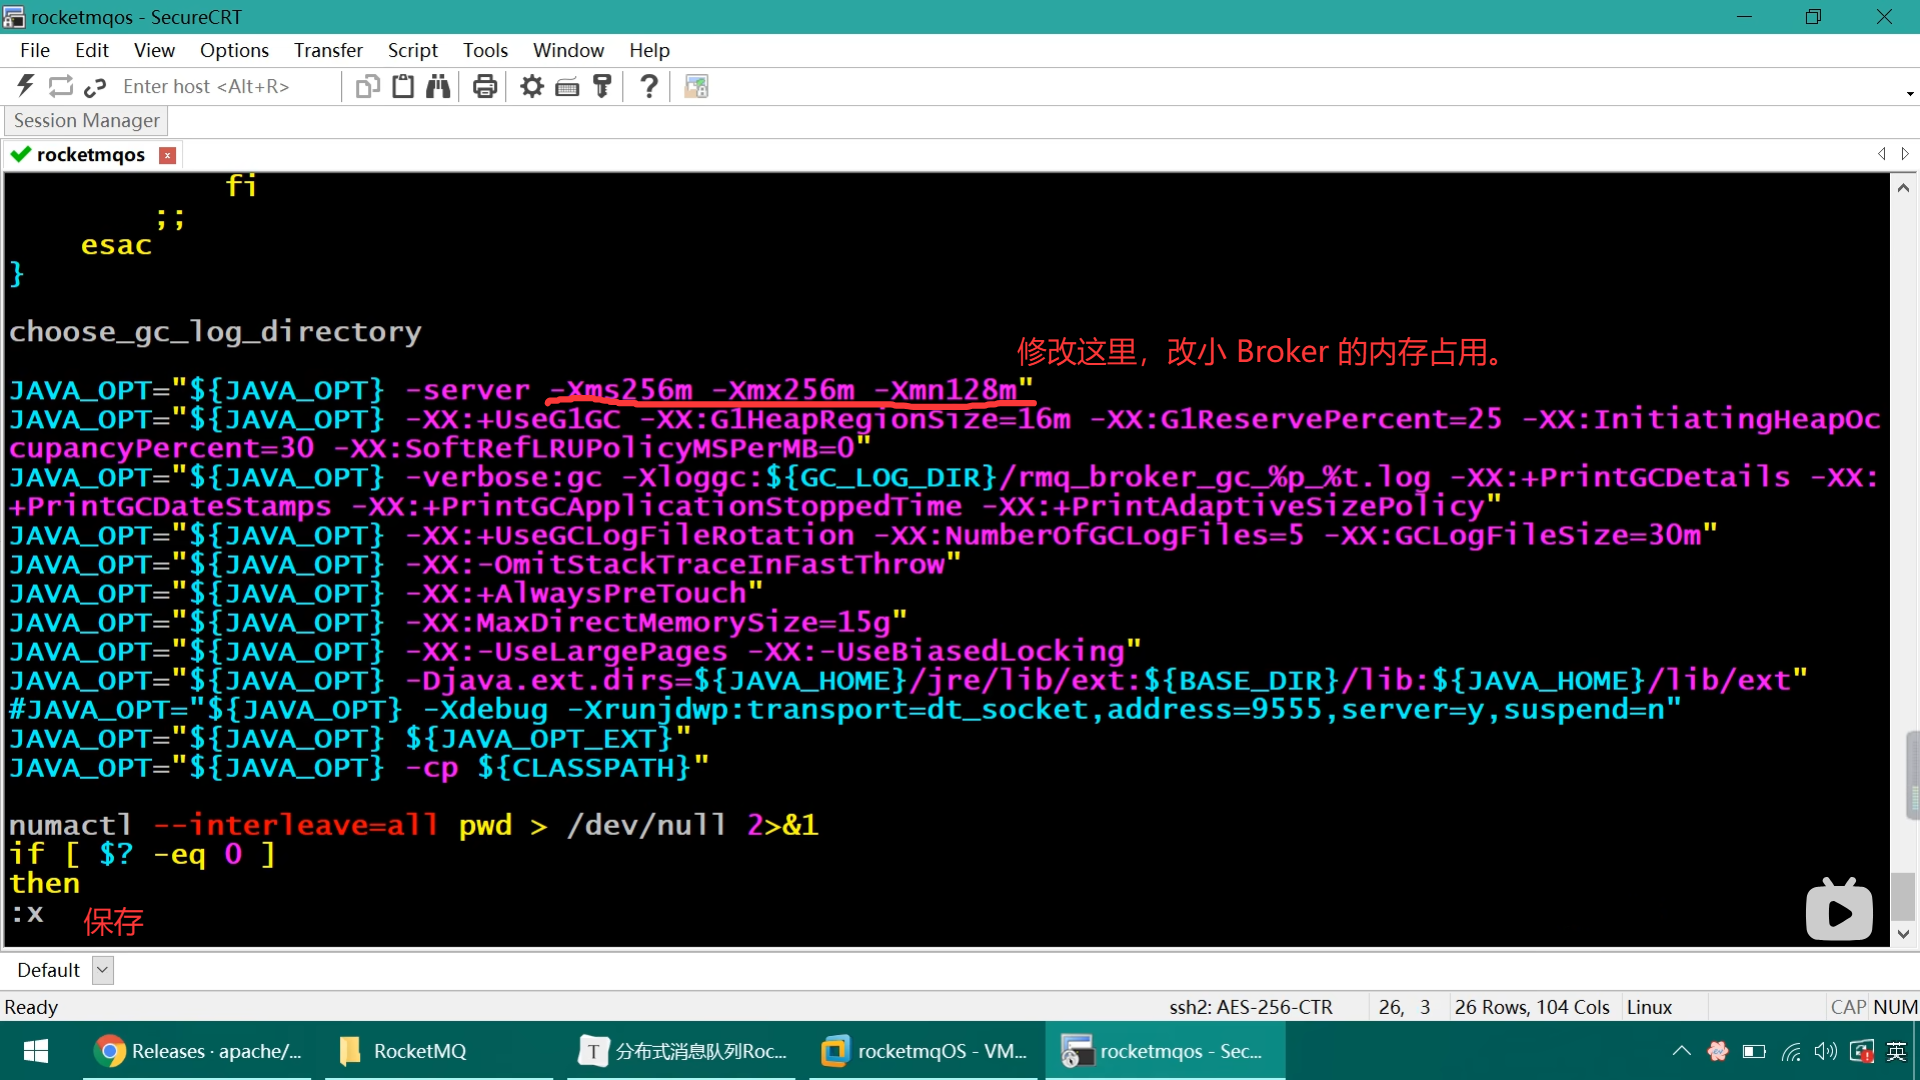Open the Options menu

point(234,50)
